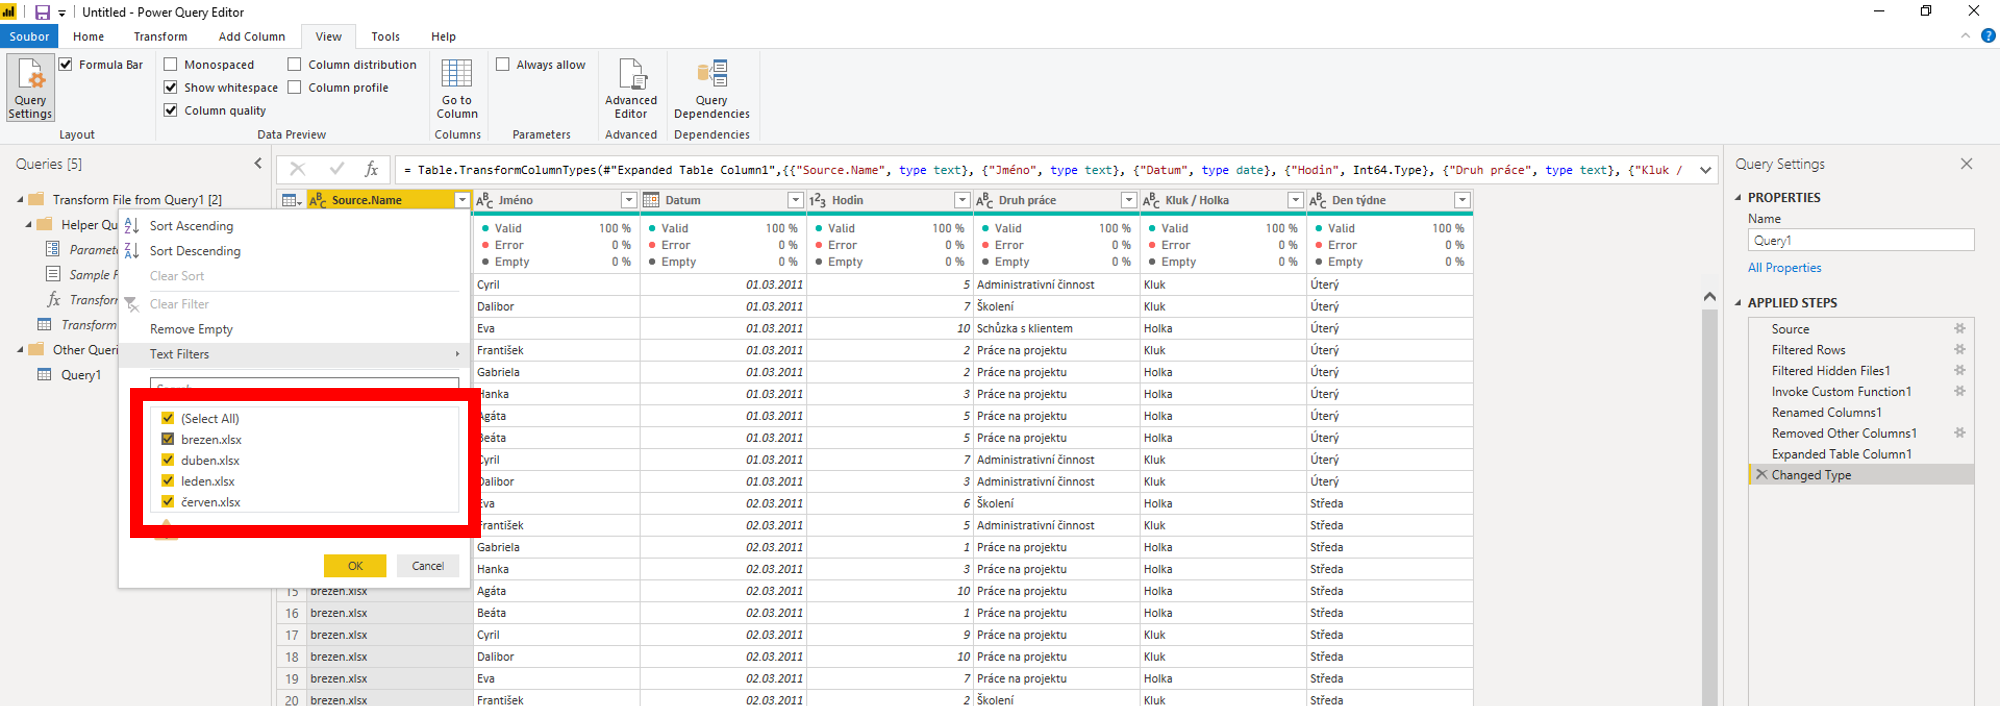
Task: Uncheck duben.xlsx in filter list
Action: tap(168, 460)
